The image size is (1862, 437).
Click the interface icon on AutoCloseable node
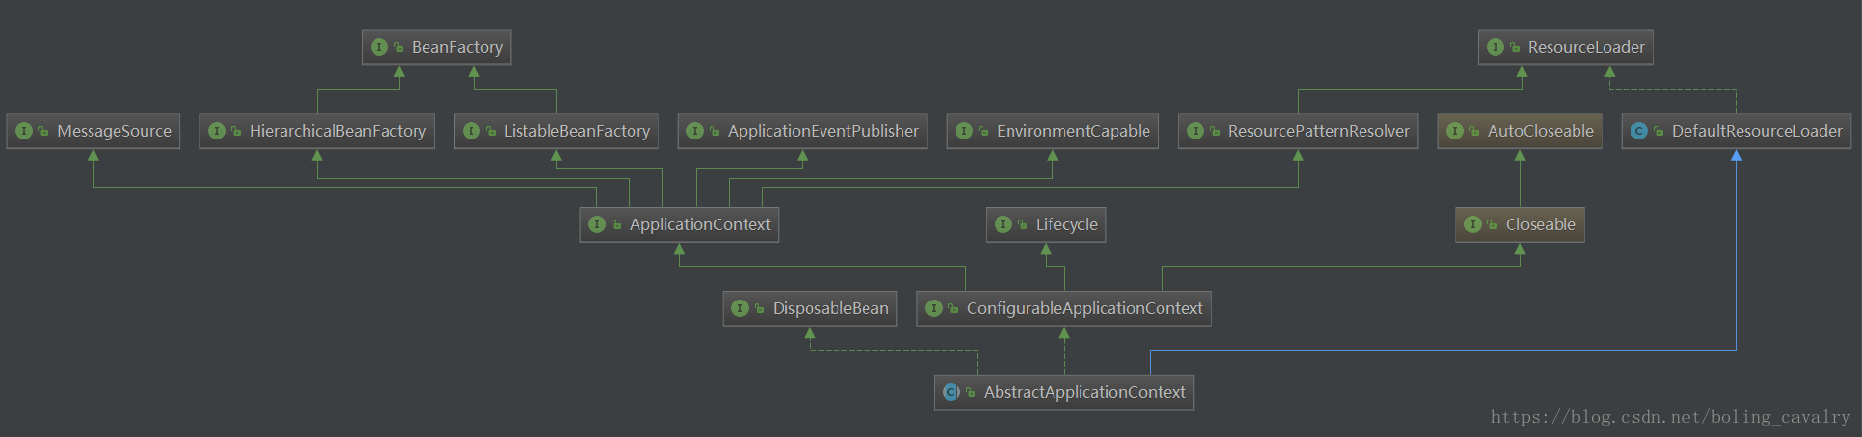tap(1455, 131)
